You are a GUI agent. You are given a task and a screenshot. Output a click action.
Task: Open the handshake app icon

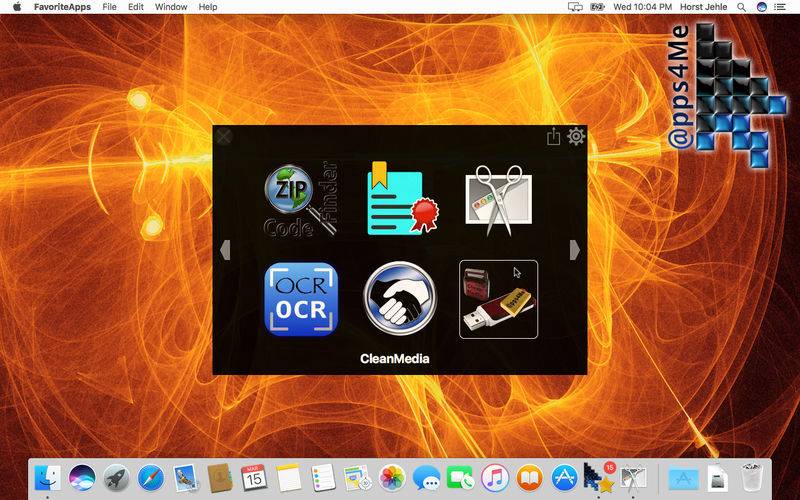[x=400, y=299]
